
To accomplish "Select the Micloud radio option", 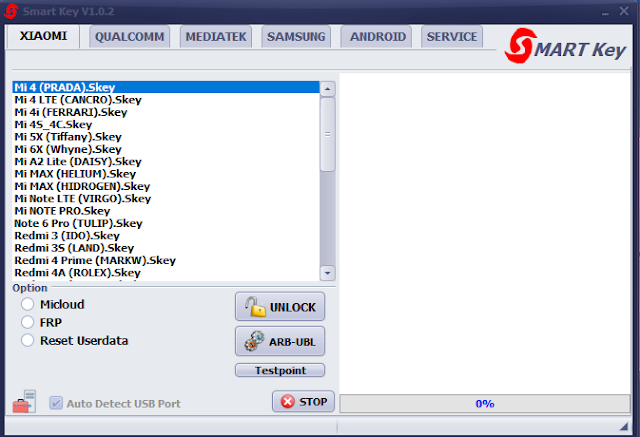I will 27,304.
